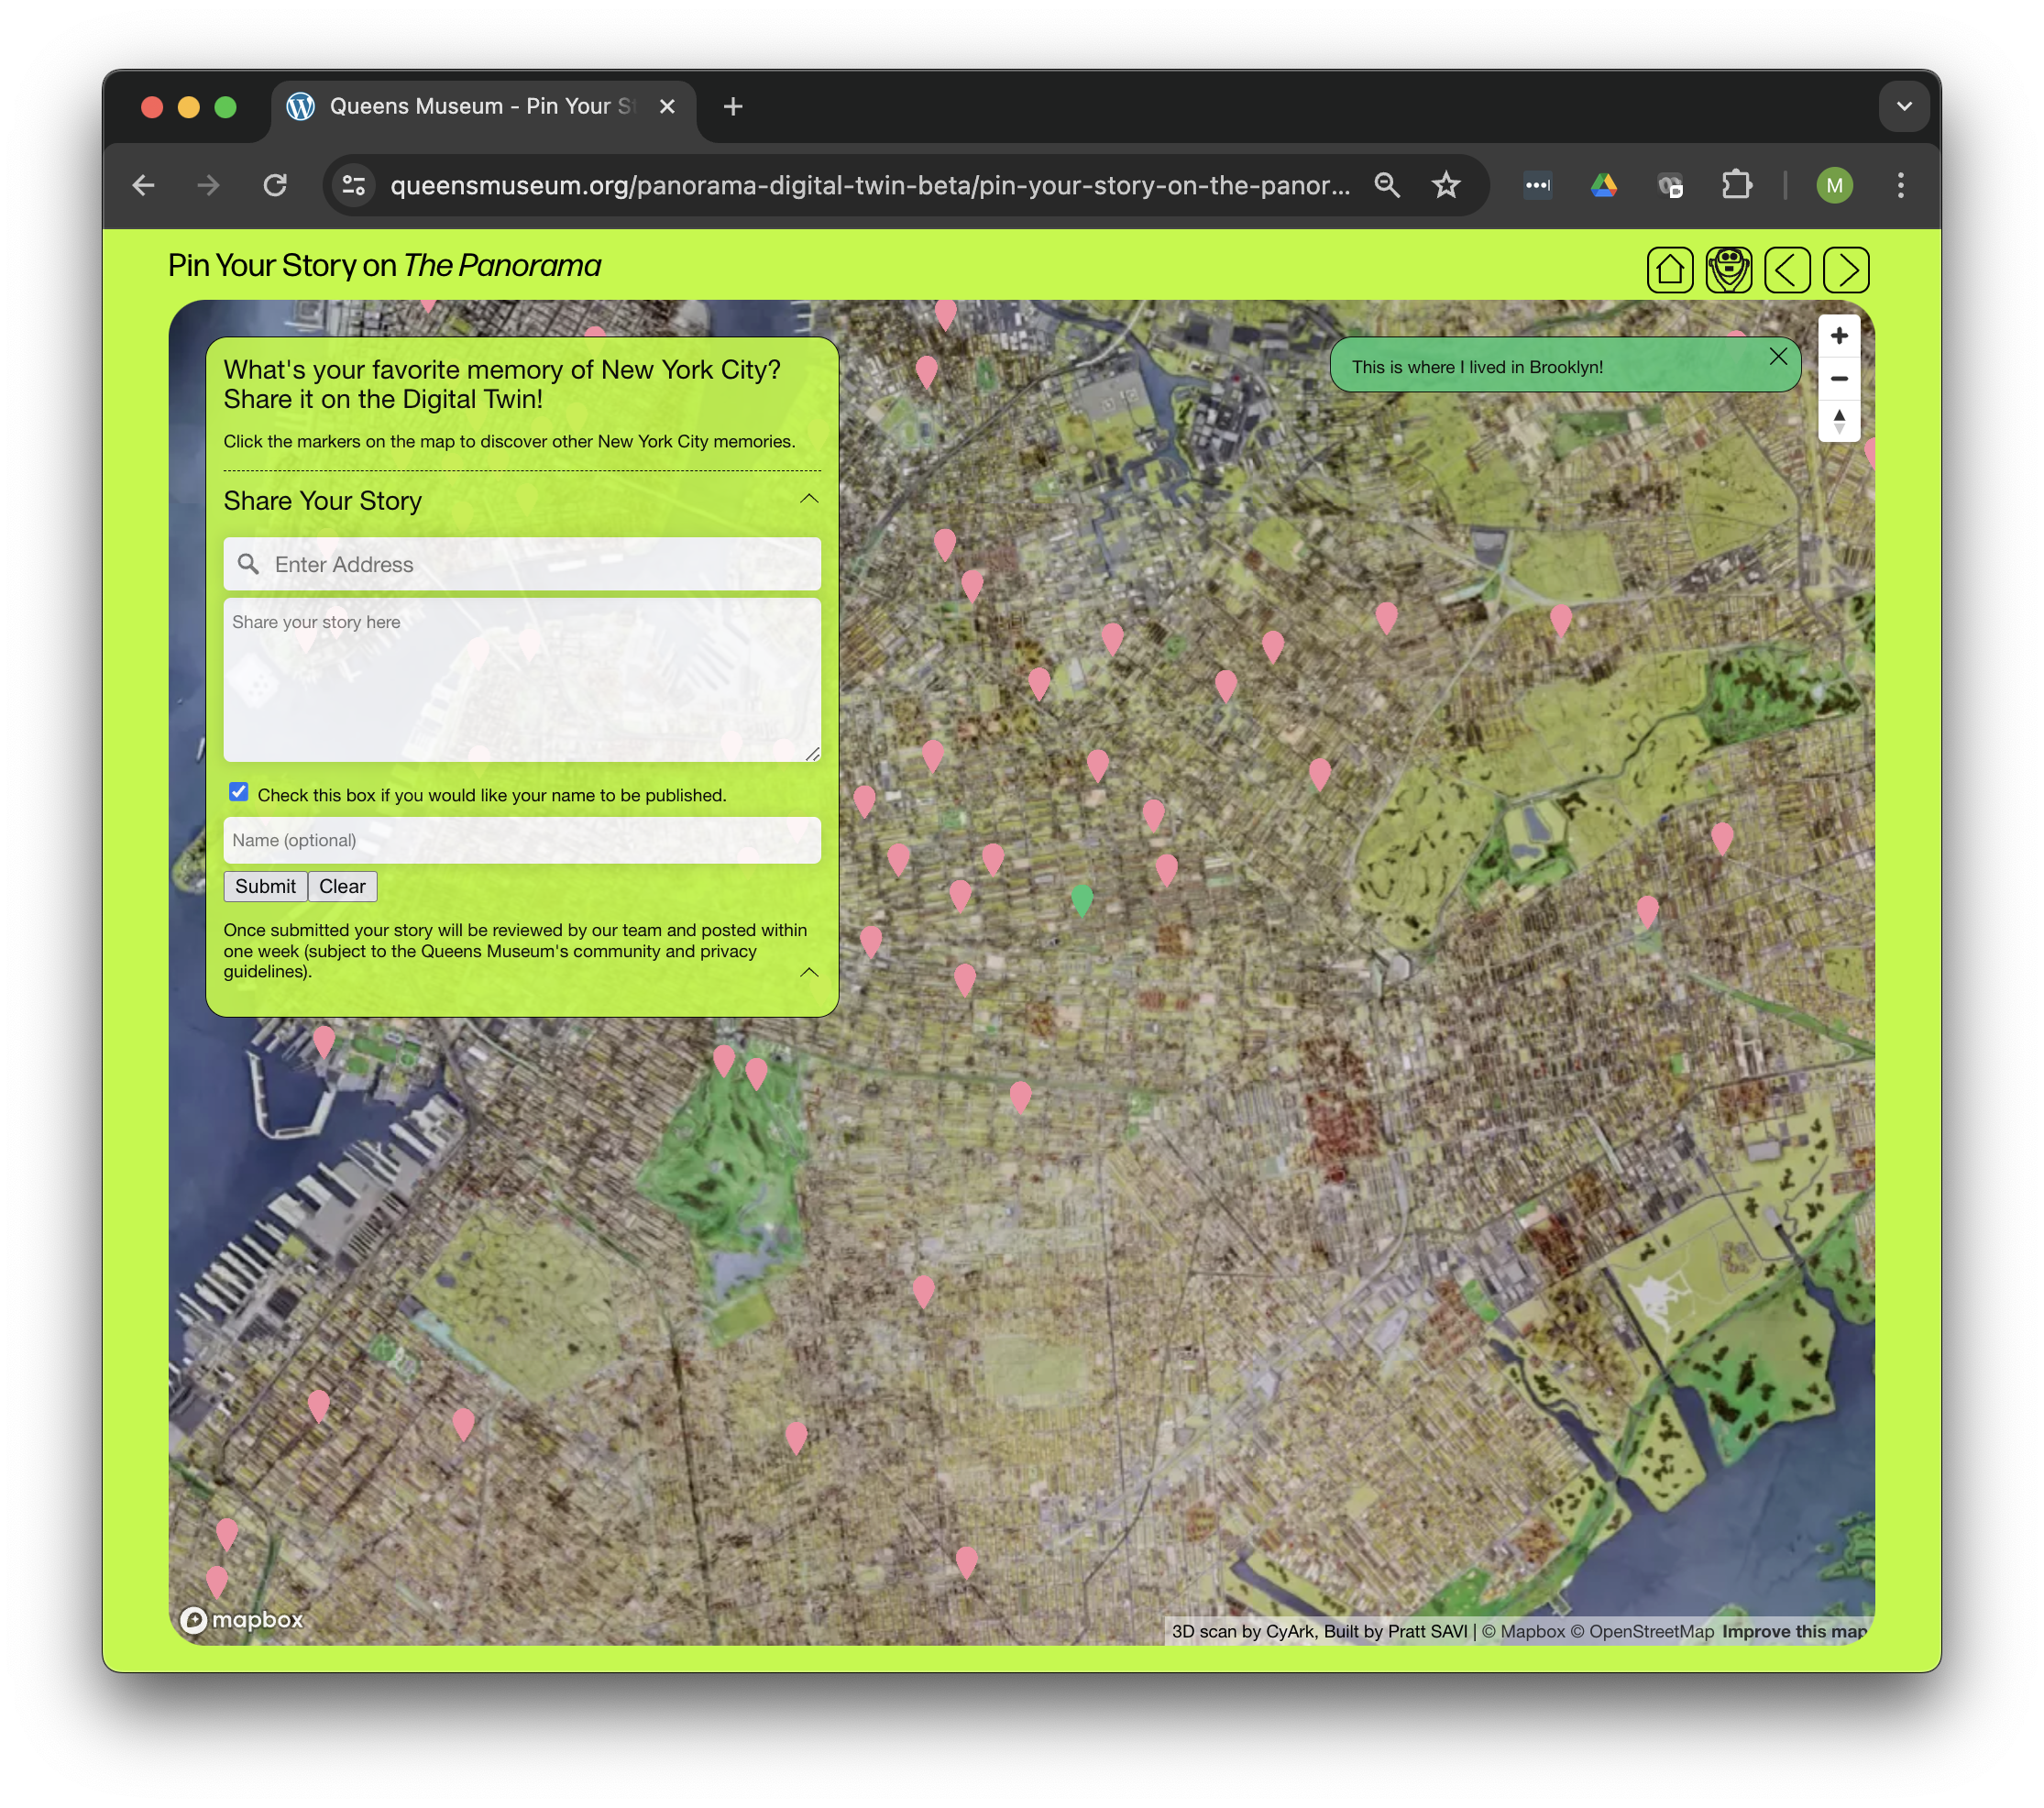Click the page zoom magnifier icon
This screenshot has width=2044, height=1808.
1387,185
